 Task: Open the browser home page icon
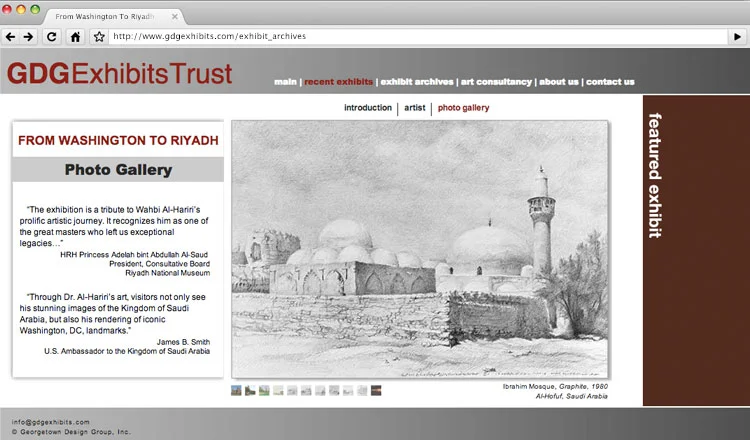tap(75, 37)
